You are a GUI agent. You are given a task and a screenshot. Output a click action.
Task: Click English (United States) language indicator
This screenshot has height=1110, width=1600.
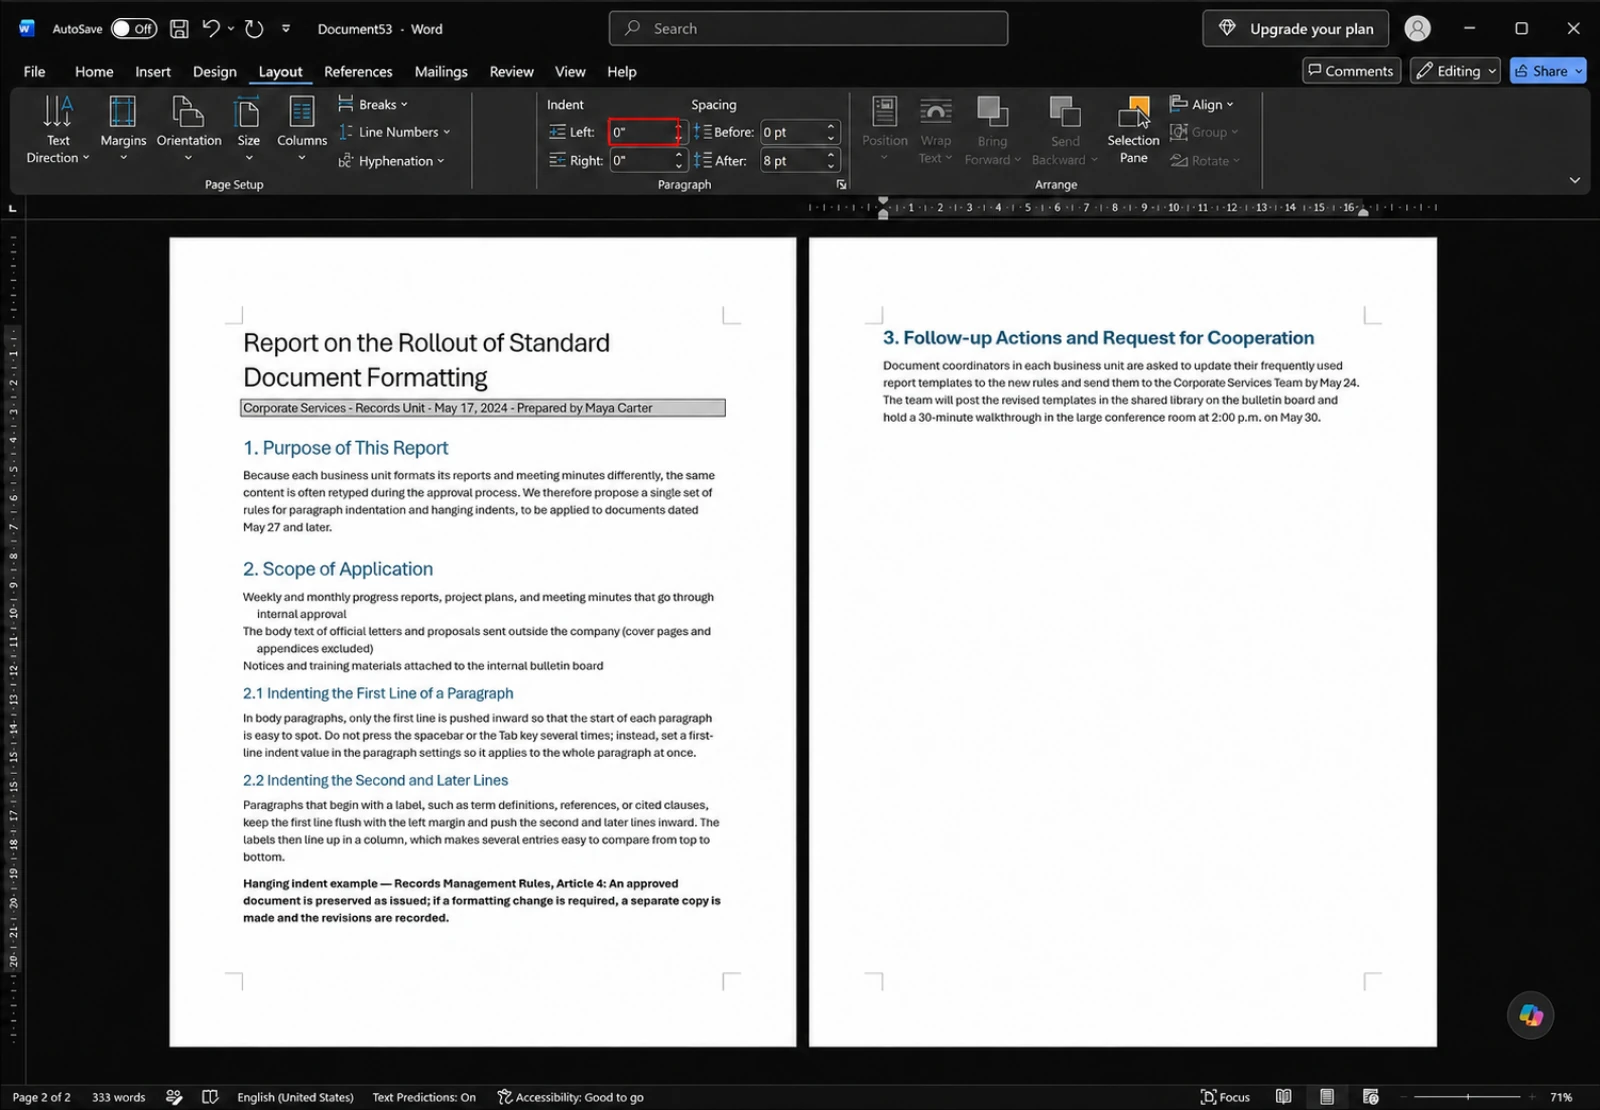[295, 1097]
